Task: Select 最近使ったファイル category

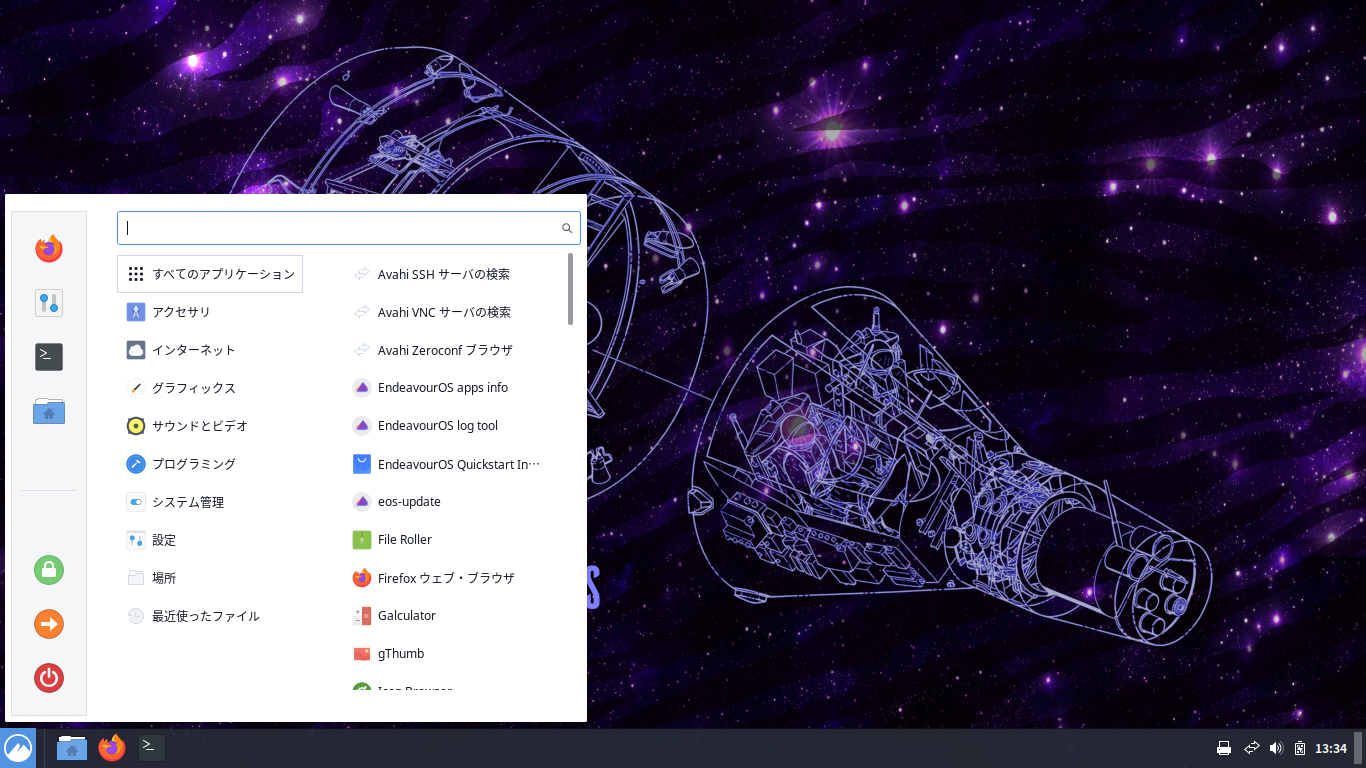Action: pos(210,616)
